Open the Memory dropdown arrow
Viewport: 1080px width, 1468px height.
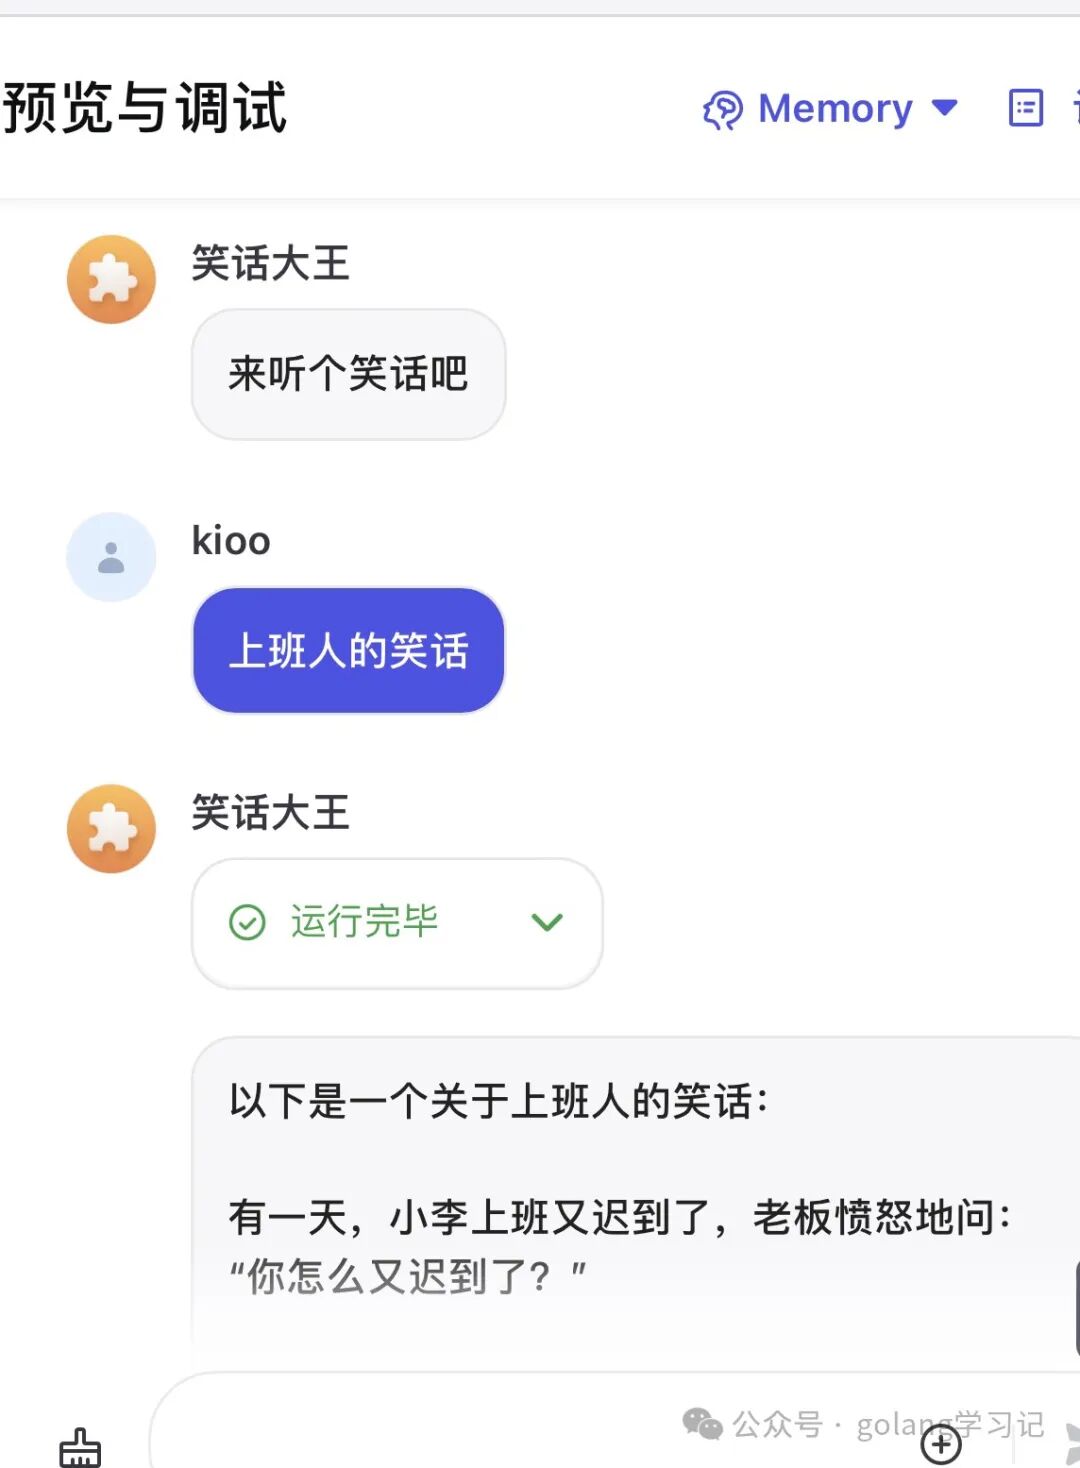(944, 107)
